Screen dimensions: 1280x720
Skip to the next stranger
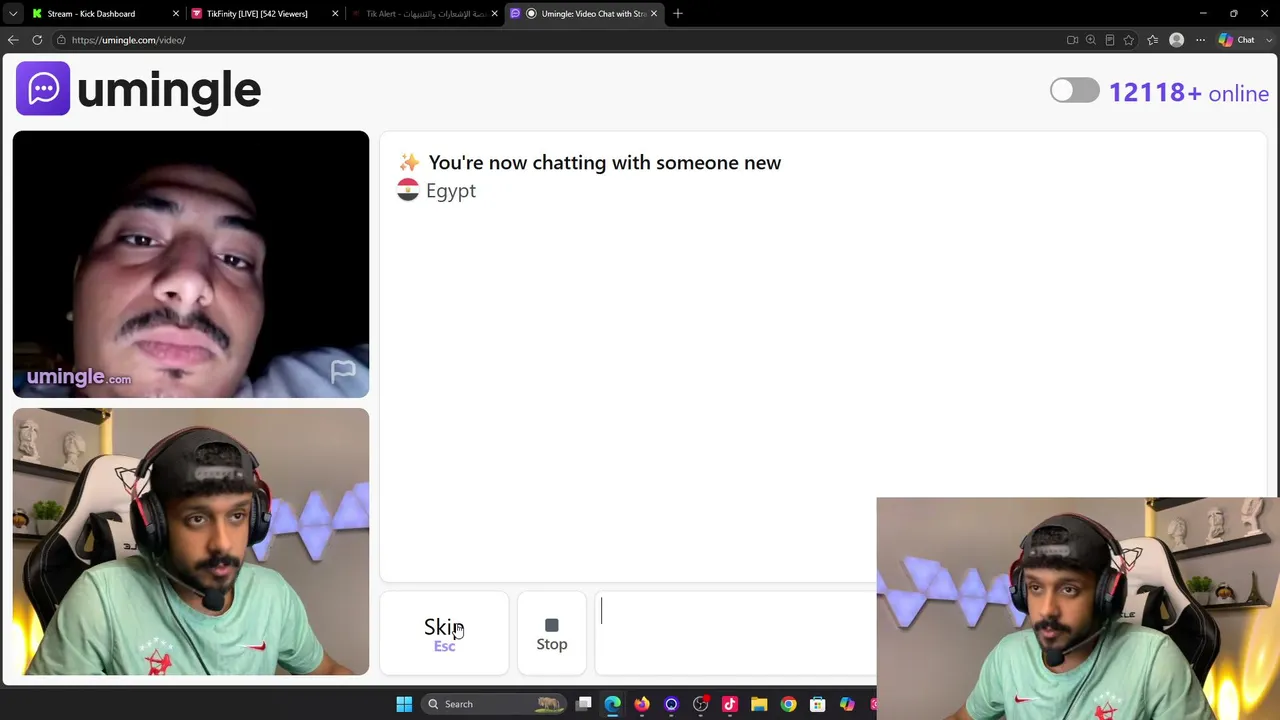coord(444,634)
